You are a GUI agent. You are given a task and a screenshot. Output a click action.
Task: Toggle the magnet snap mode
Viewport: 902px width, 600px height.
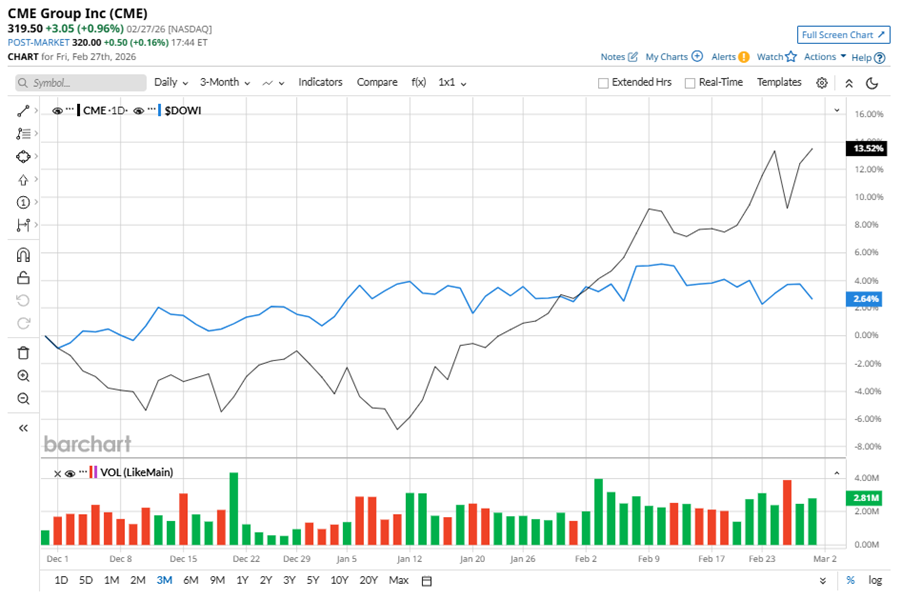click(x=23, y=255)
